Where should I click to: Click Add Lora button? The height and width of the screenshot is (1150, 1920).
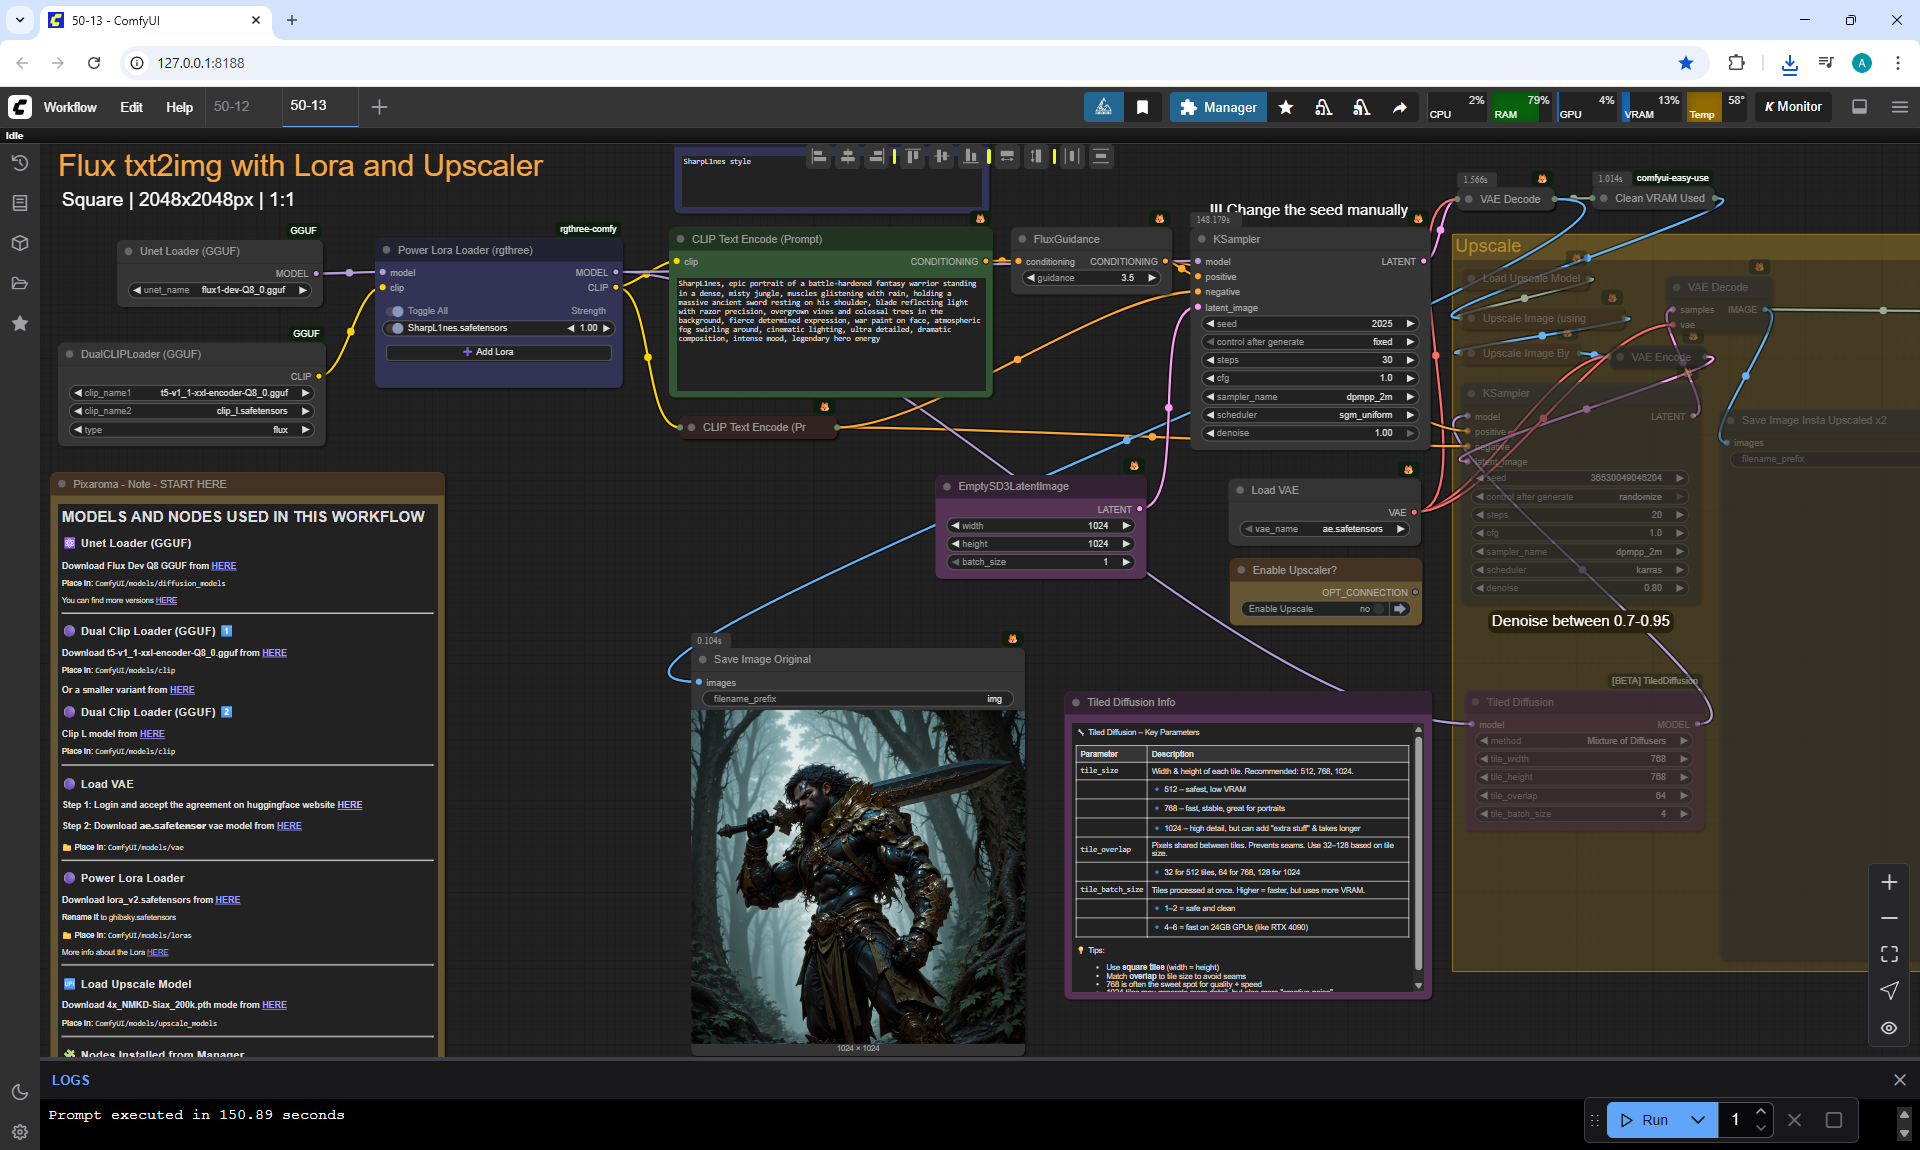[498, 352]
